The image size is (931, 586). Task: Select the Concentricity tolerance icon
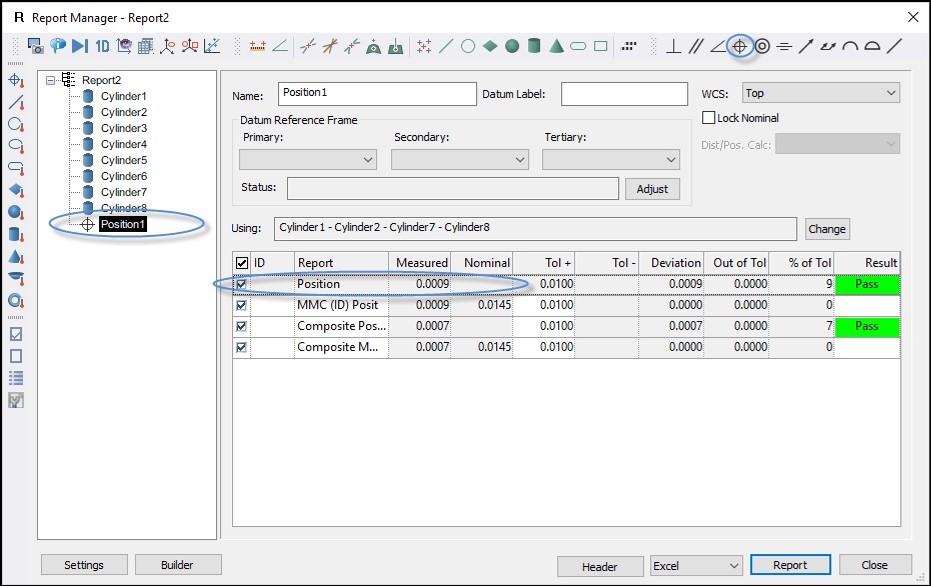[762, 46]
